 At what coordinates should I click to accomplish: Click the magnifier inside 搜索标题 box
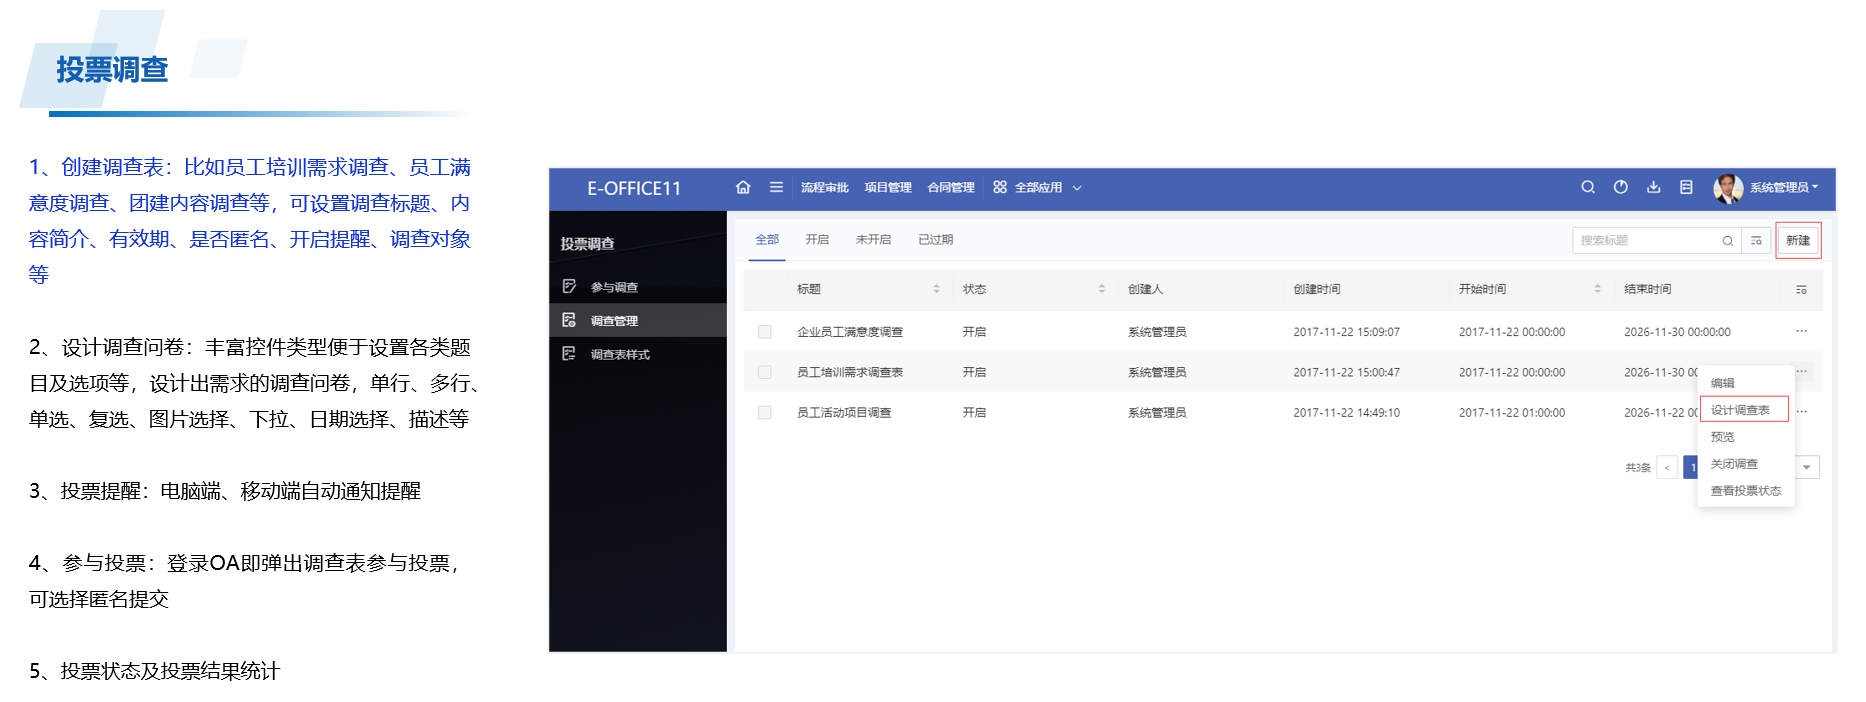tap(1727, 241)
